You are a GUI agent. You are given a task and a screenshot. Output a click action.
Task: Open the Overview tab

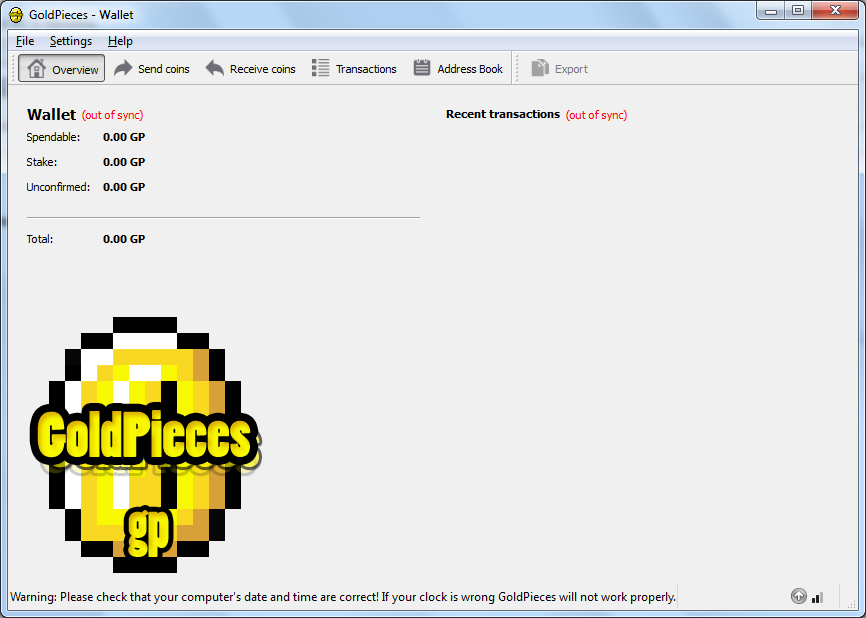pyautogui.click(x=61, y=68)
